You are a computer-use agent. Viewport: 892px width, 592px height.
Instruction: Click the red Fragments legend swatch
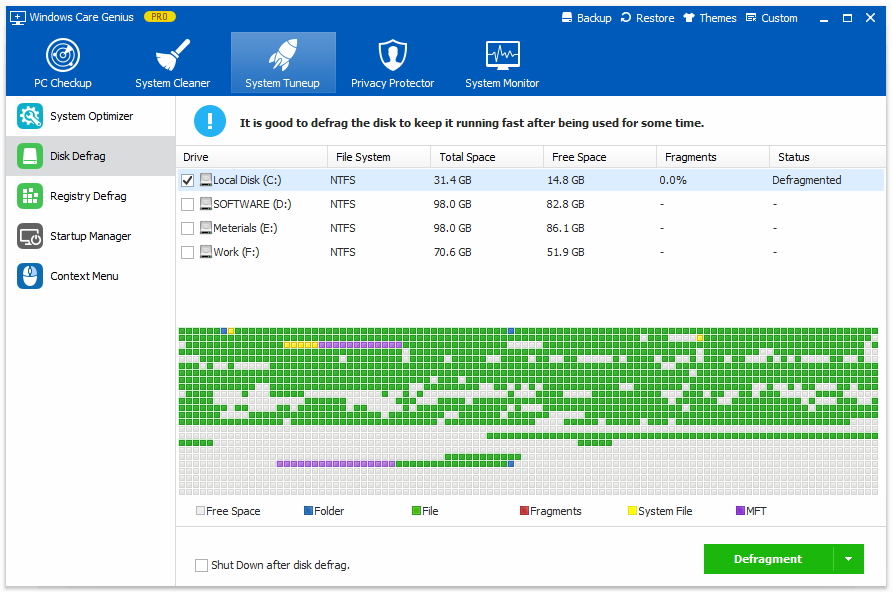(525, 511)
